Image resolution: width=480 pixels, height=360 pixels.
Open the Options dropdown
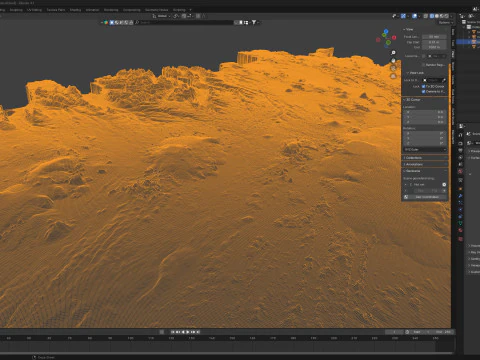pyautogui.click(x=445, y=22)
